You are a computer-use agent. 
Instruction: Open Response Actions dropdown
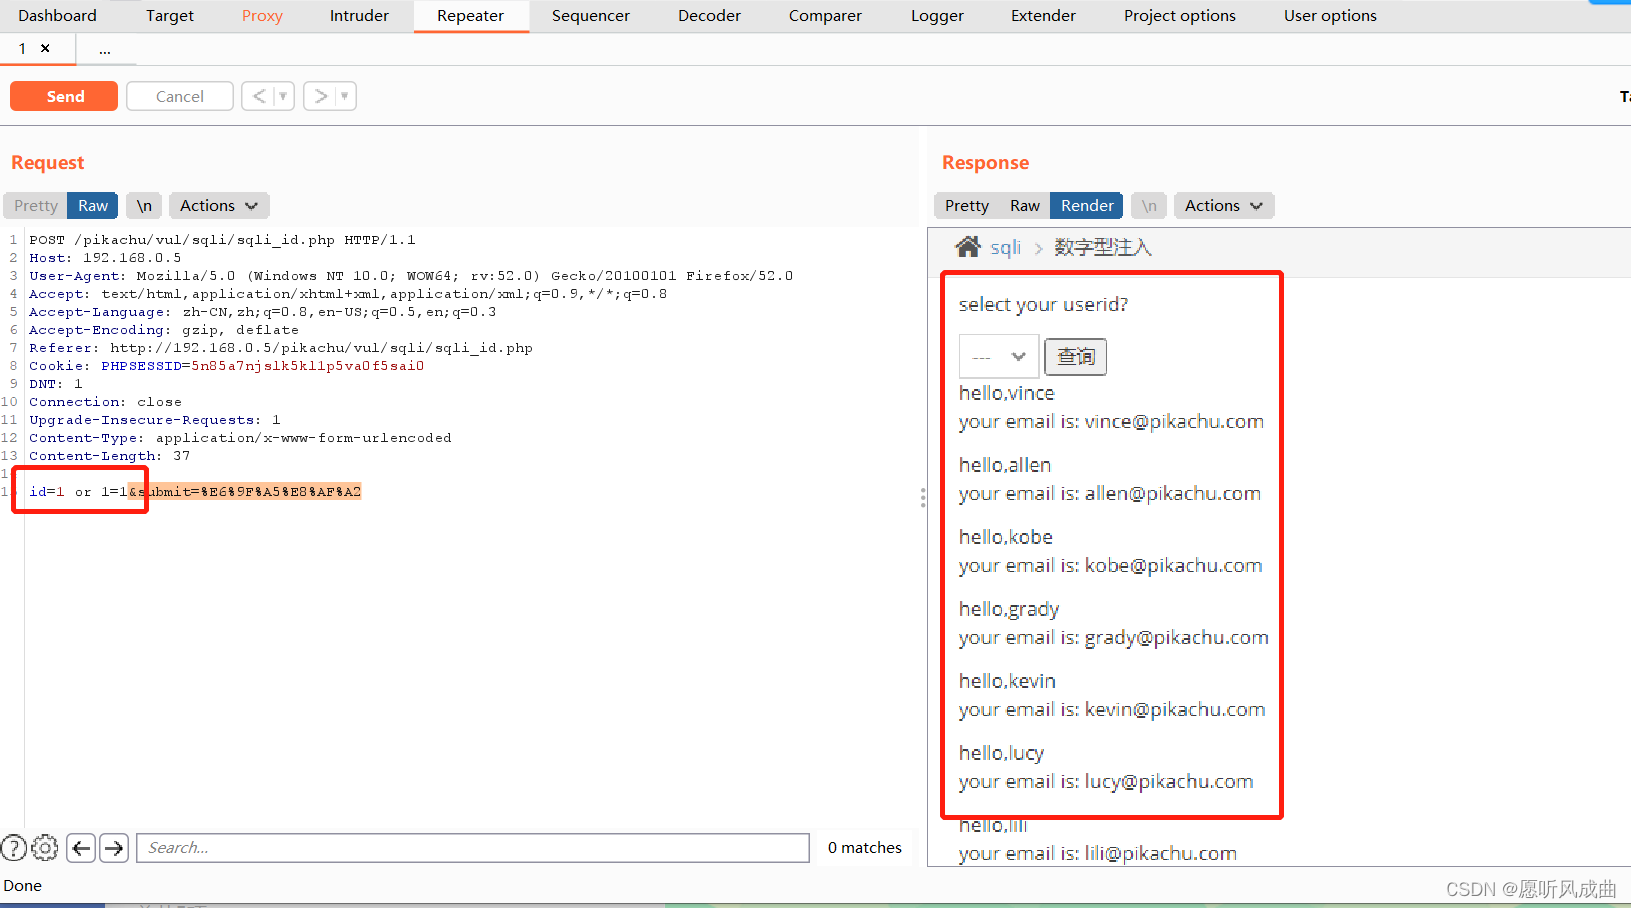[x=1224, y=205]
